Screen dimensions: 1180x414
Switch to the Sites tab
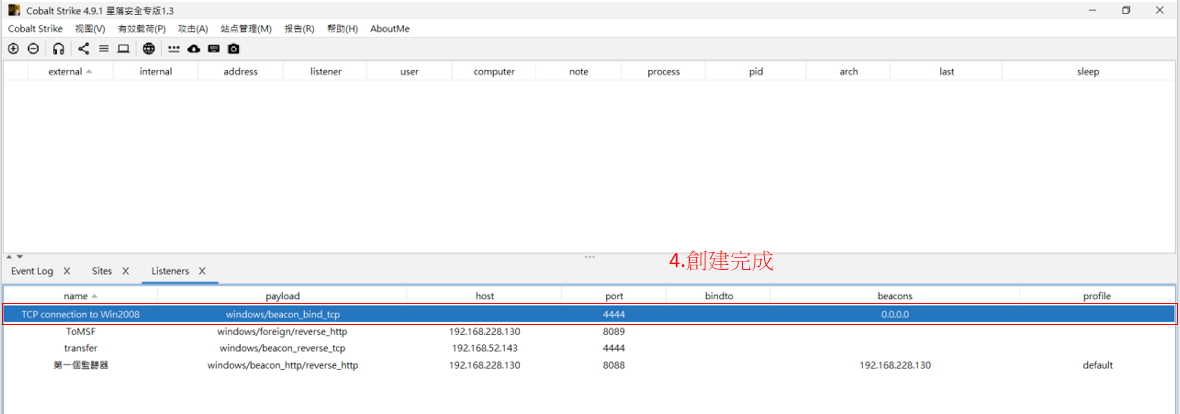pos(102,271)
